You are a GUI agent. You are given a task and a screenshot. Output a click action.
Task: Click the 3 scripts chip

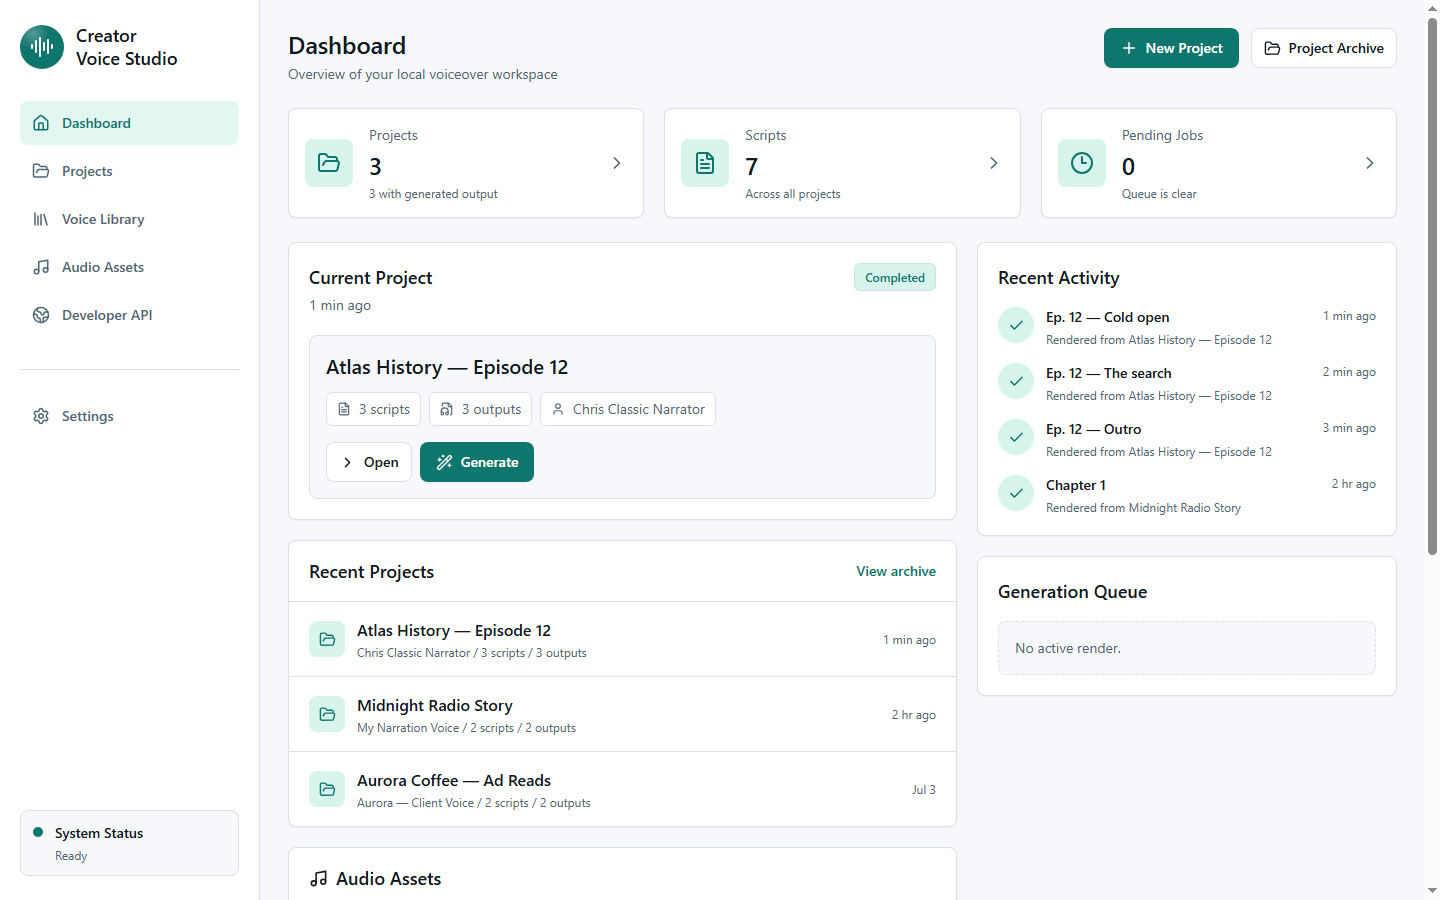click(x=373, y=409)
